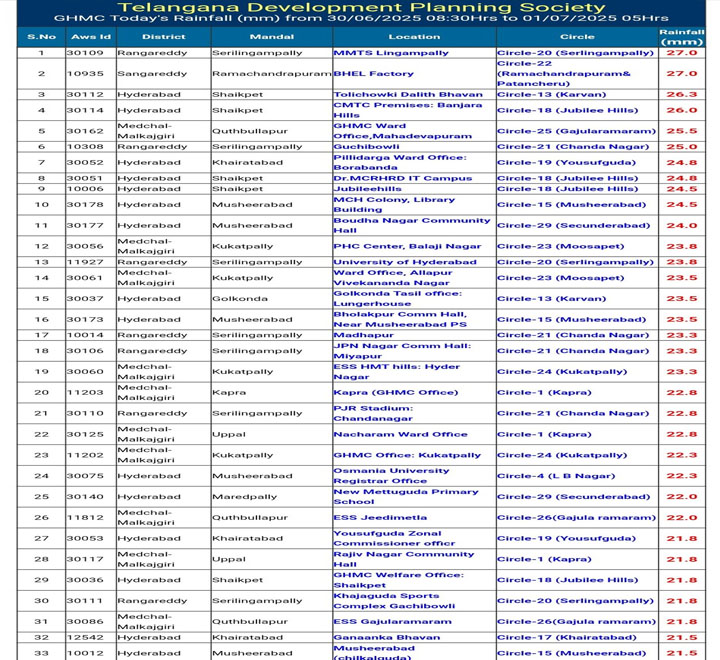Select the District column header

point(163,37)
